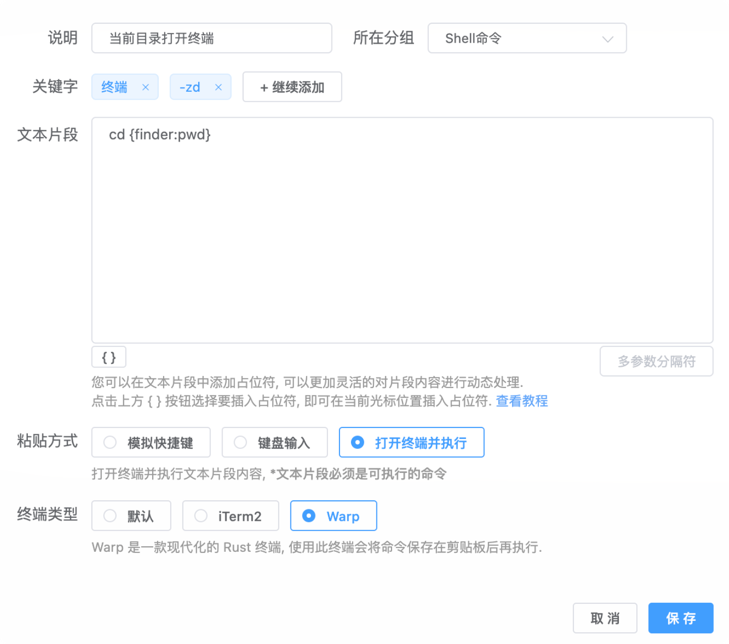This screenshot has height=644, width=729.
Task: Click the 多参数分隔符 button
Action: tap(656, 361)
